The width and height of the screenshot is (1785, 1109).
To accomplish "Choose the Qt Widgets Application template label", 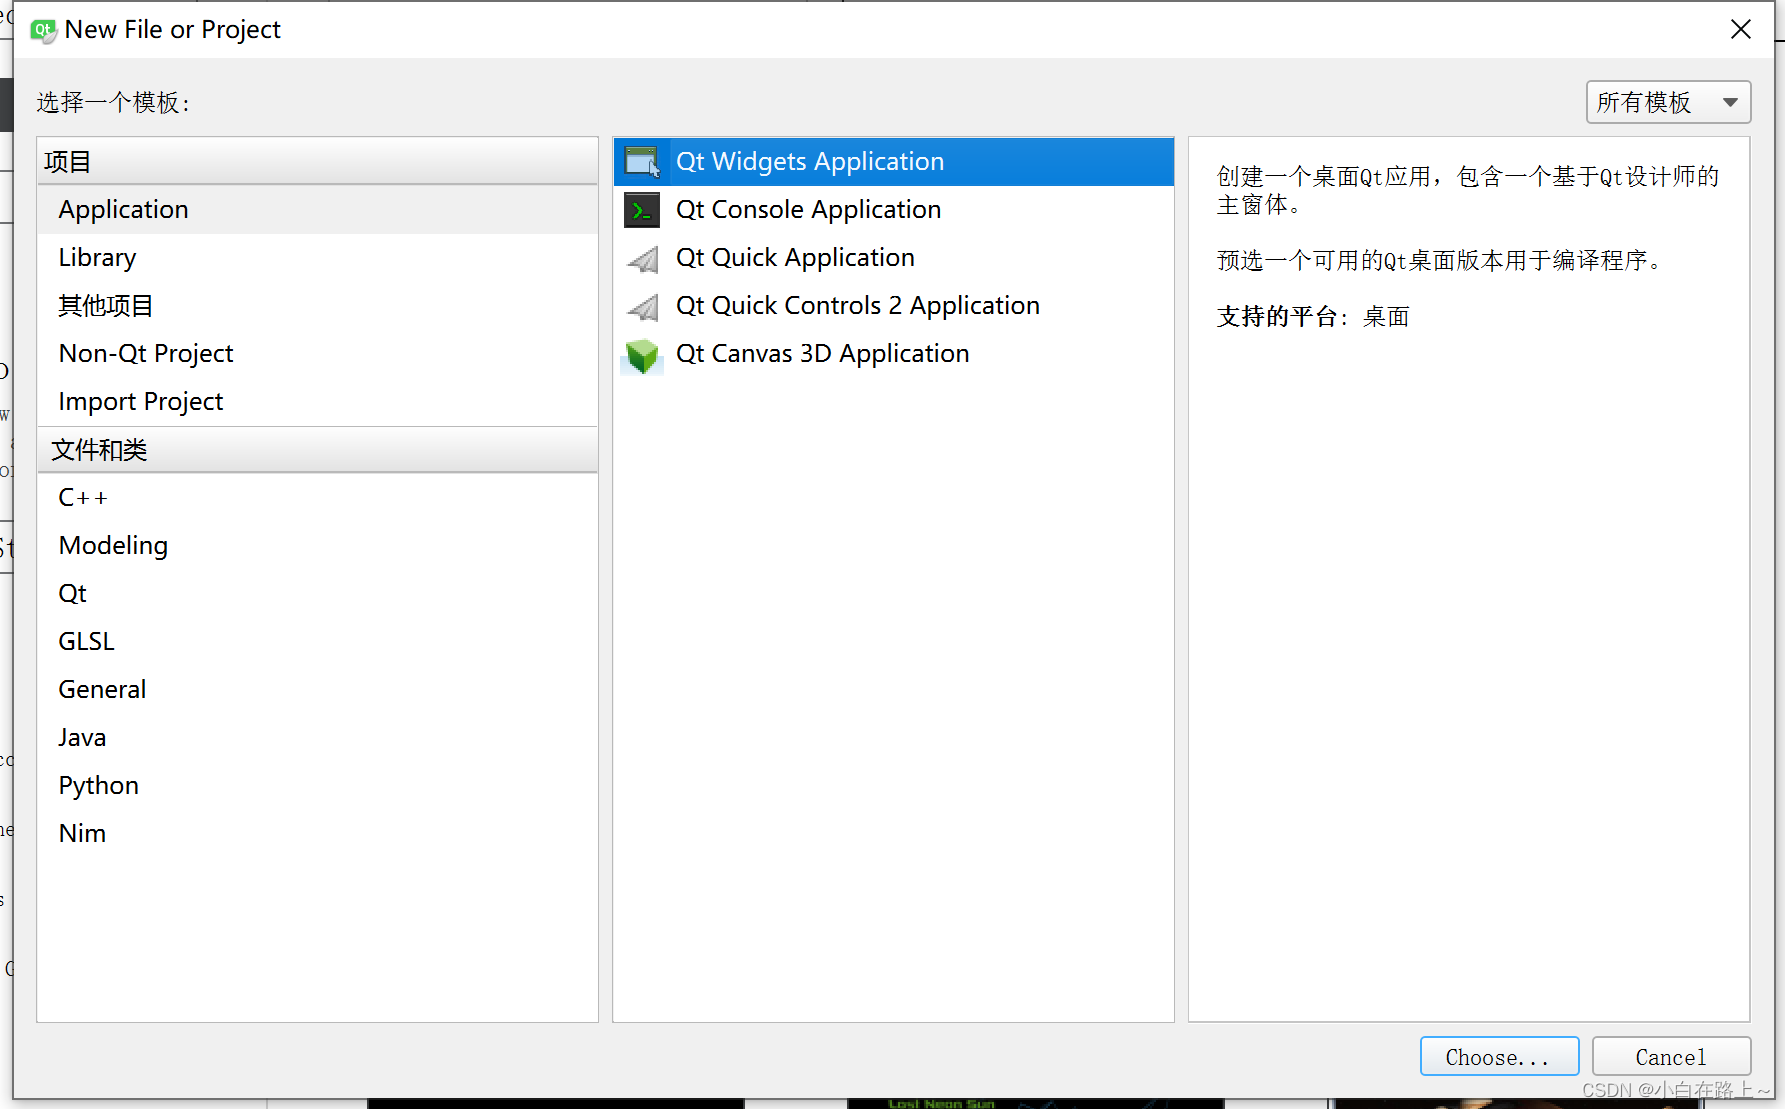I will [810, 162].
